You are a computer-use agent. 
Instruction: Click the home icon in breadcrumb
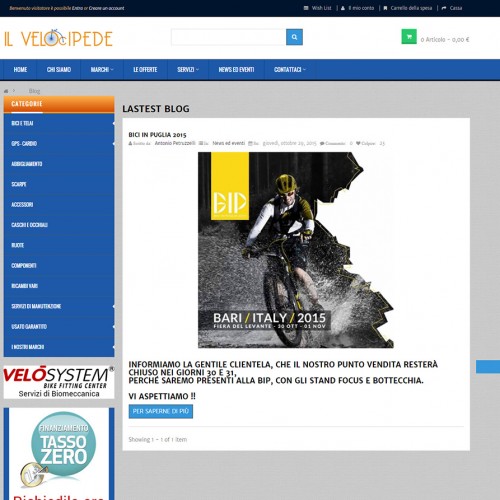click(6, 91)
